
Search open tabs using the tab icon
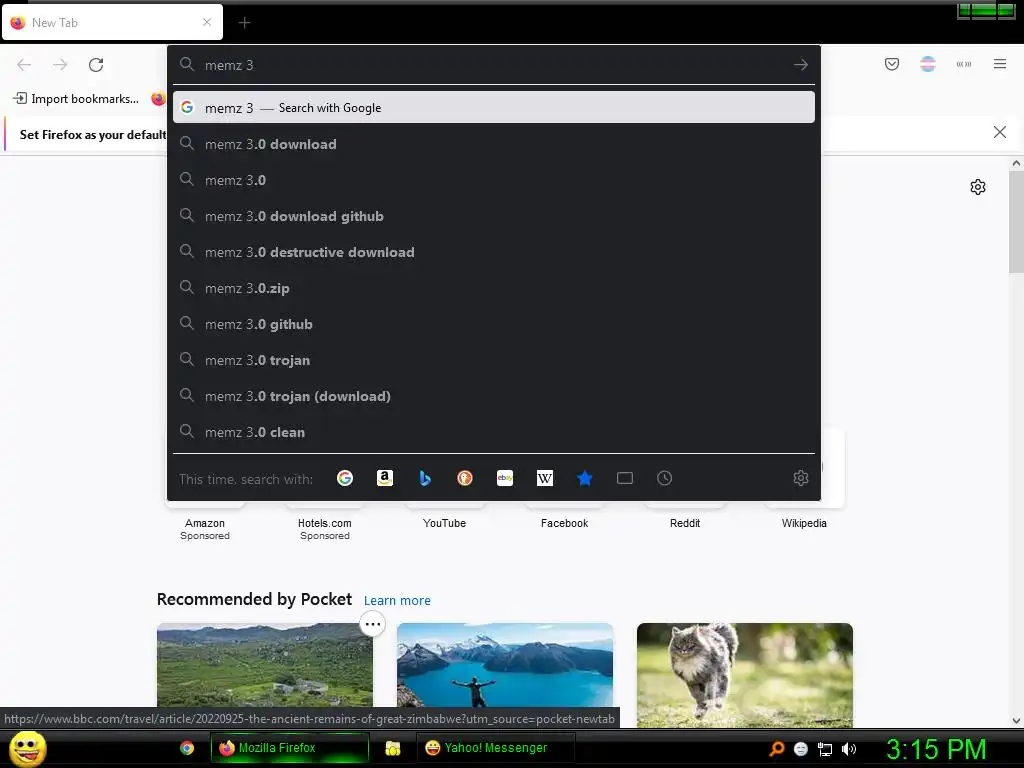[x=624, y=478]
